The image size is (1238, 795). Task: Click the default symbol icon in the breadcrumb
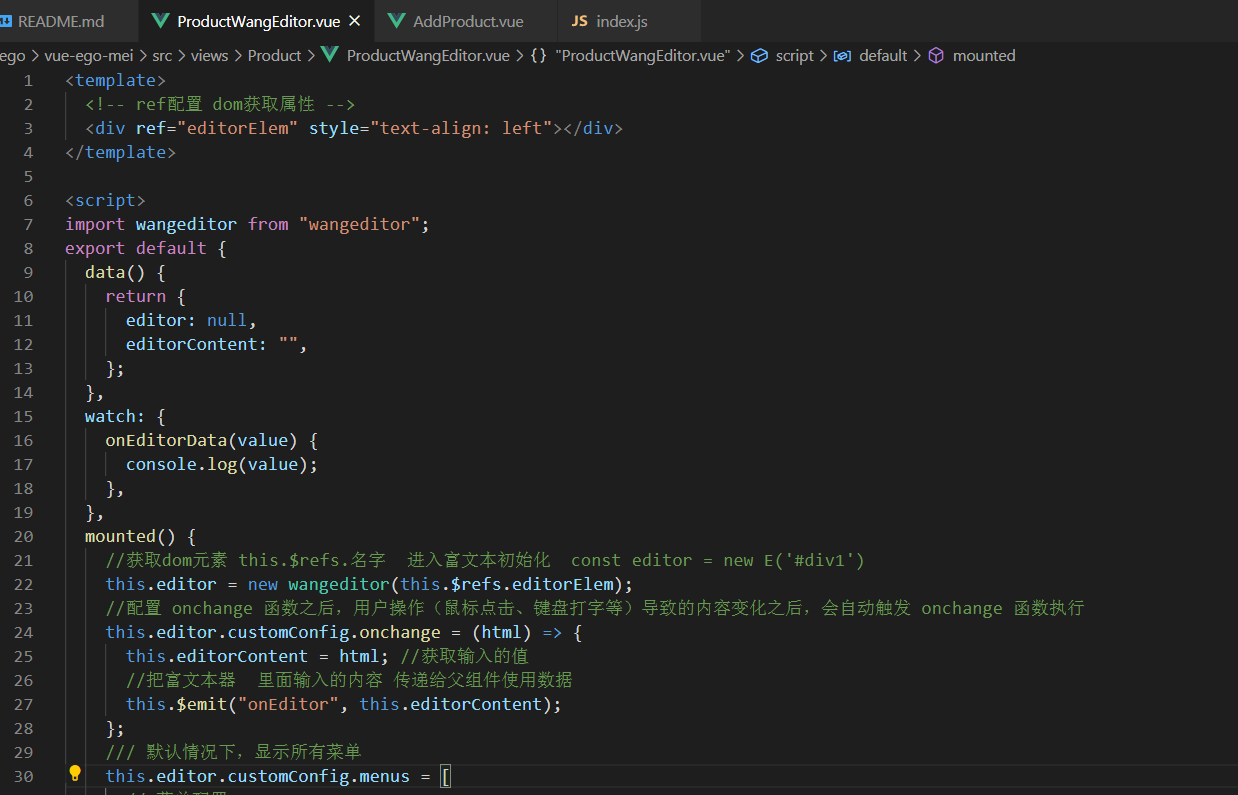(841, 56)
